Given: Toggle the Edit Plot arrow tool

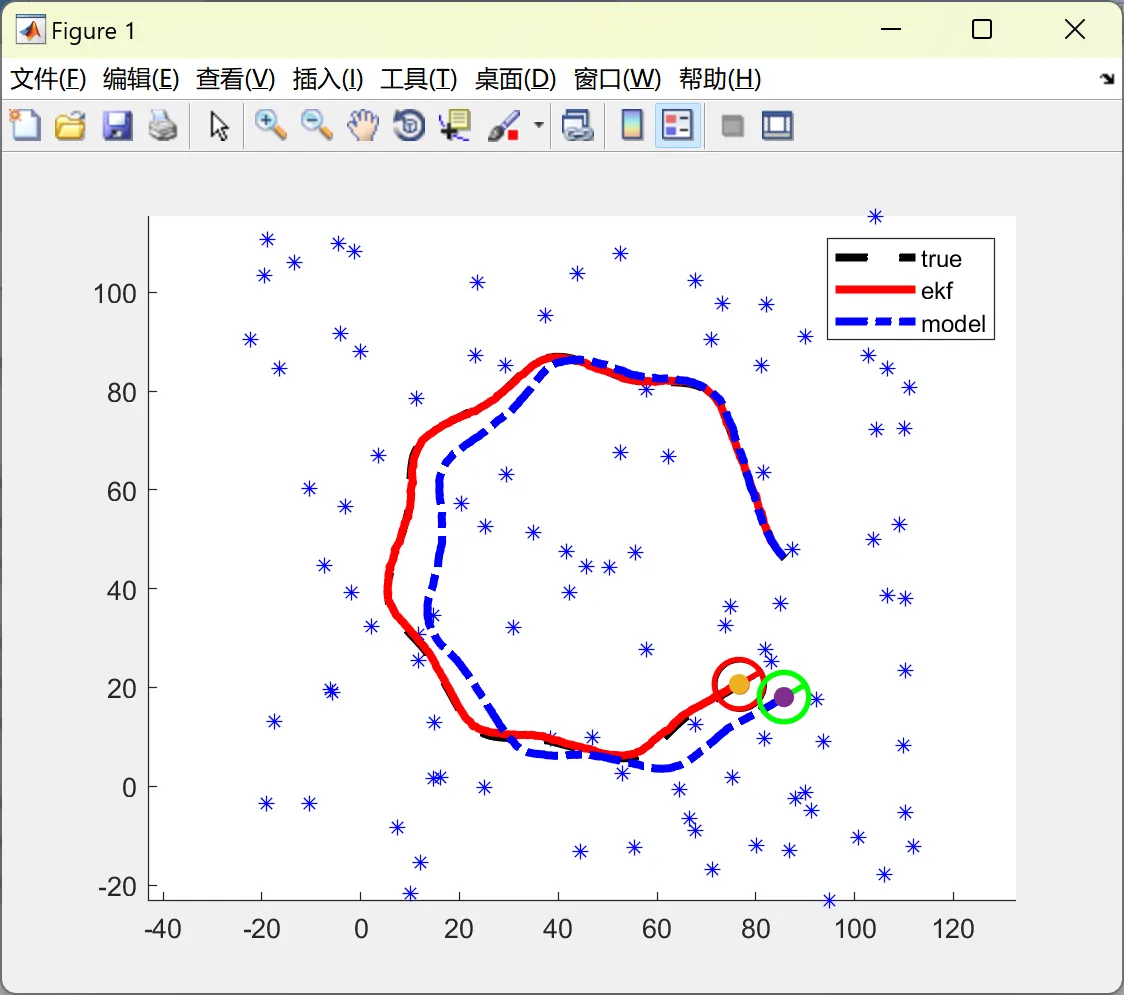Looking at the screenshot, I should pyautogui.click(x=219, y=125).
